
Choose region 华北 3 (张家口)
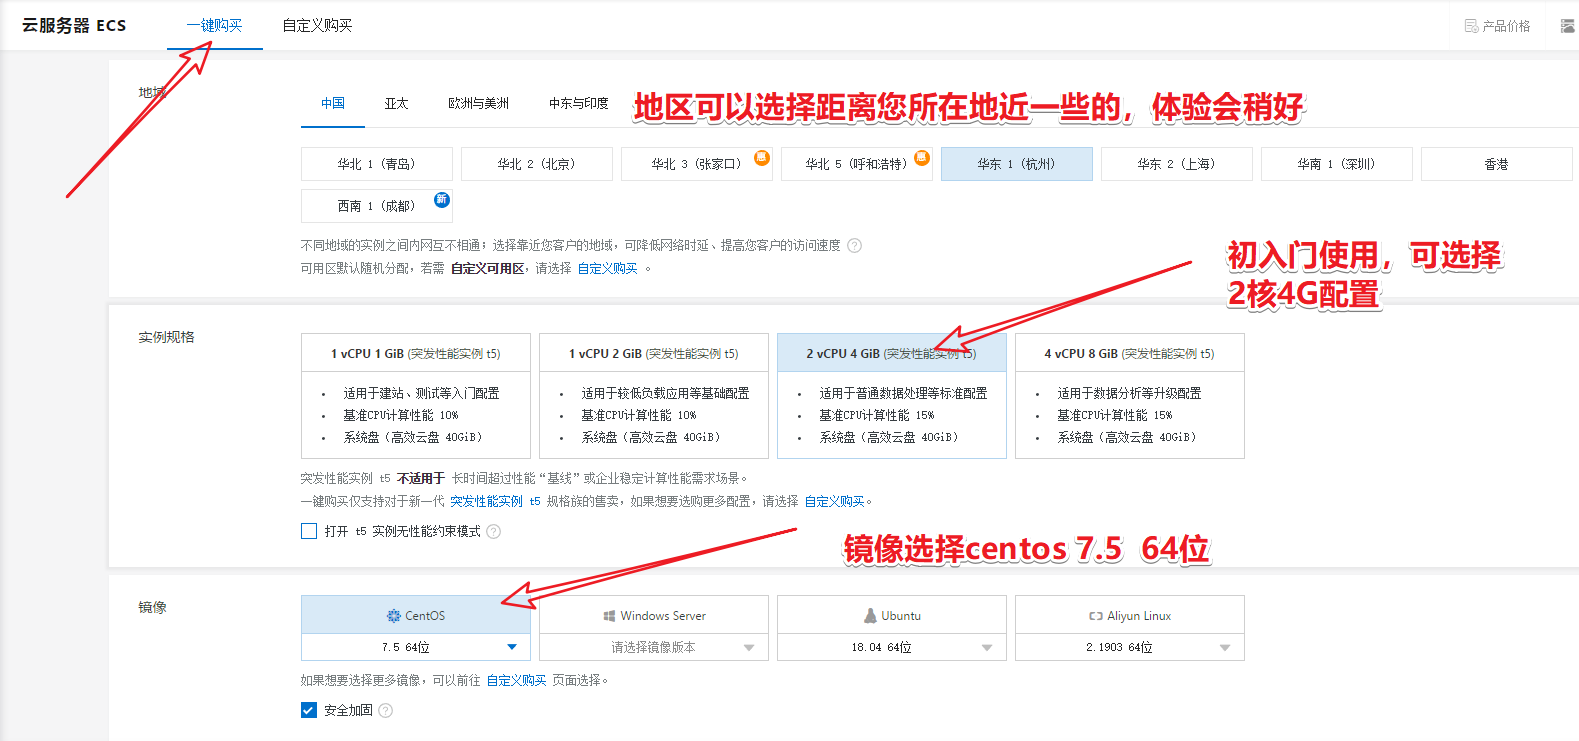click(x=697, y=164)
